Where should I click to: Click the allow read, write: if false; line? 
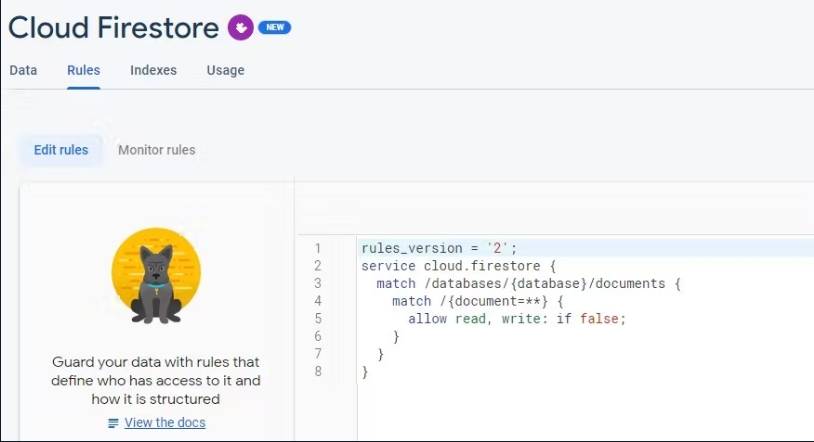[517, 319]
